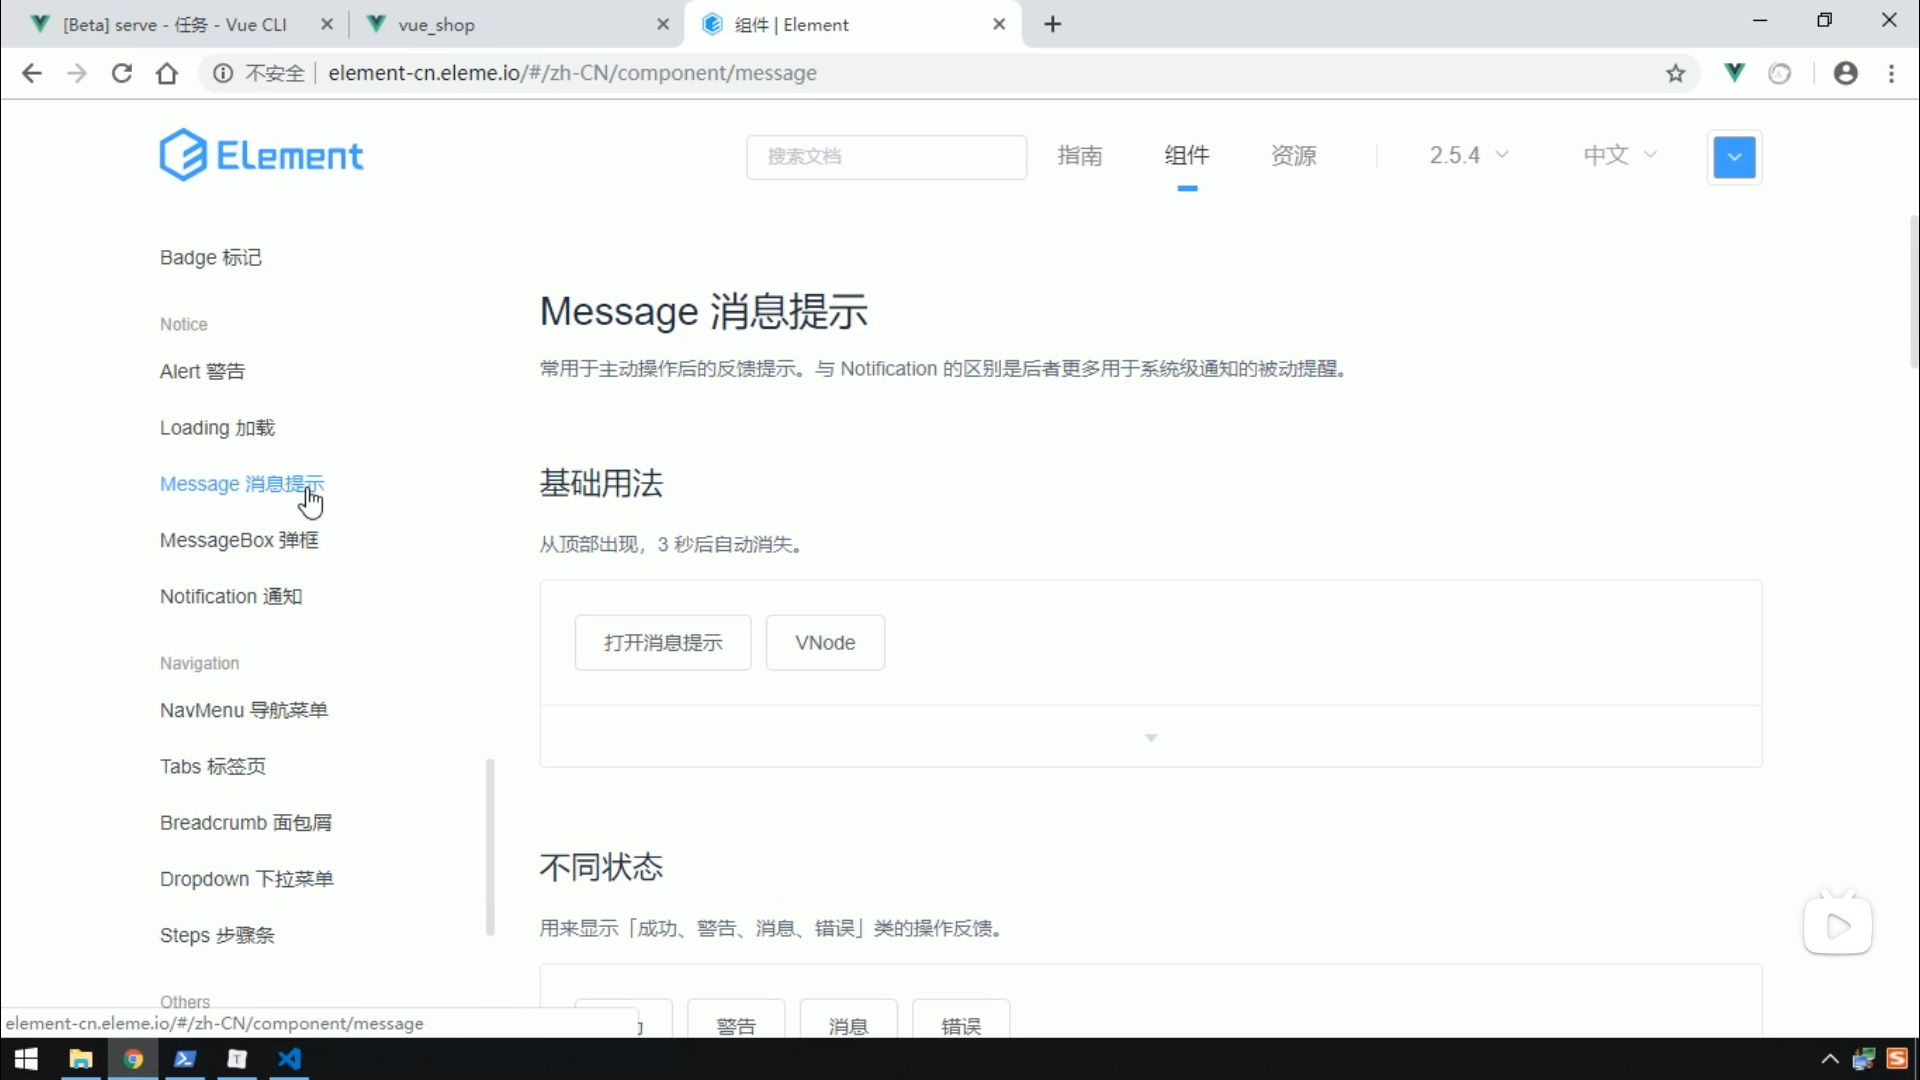Screen dimensions: 1920x1080
Task: Click the 基础用法 heading
Action: pyautogui.click(x=601, y=484)
